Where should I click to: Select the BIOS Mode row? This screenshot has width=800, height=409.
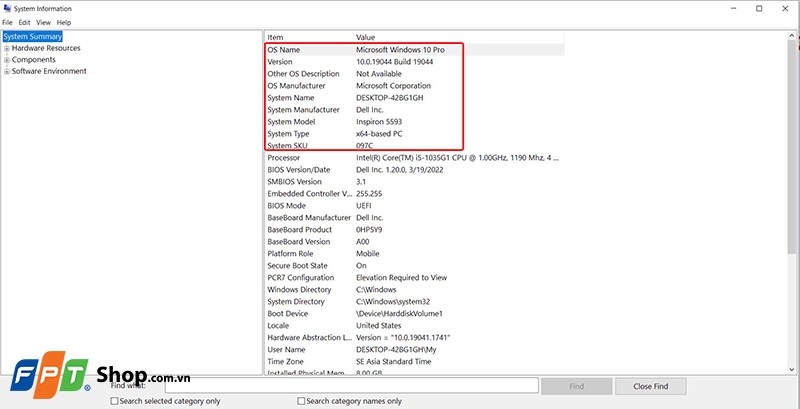[x=414, y=206]
